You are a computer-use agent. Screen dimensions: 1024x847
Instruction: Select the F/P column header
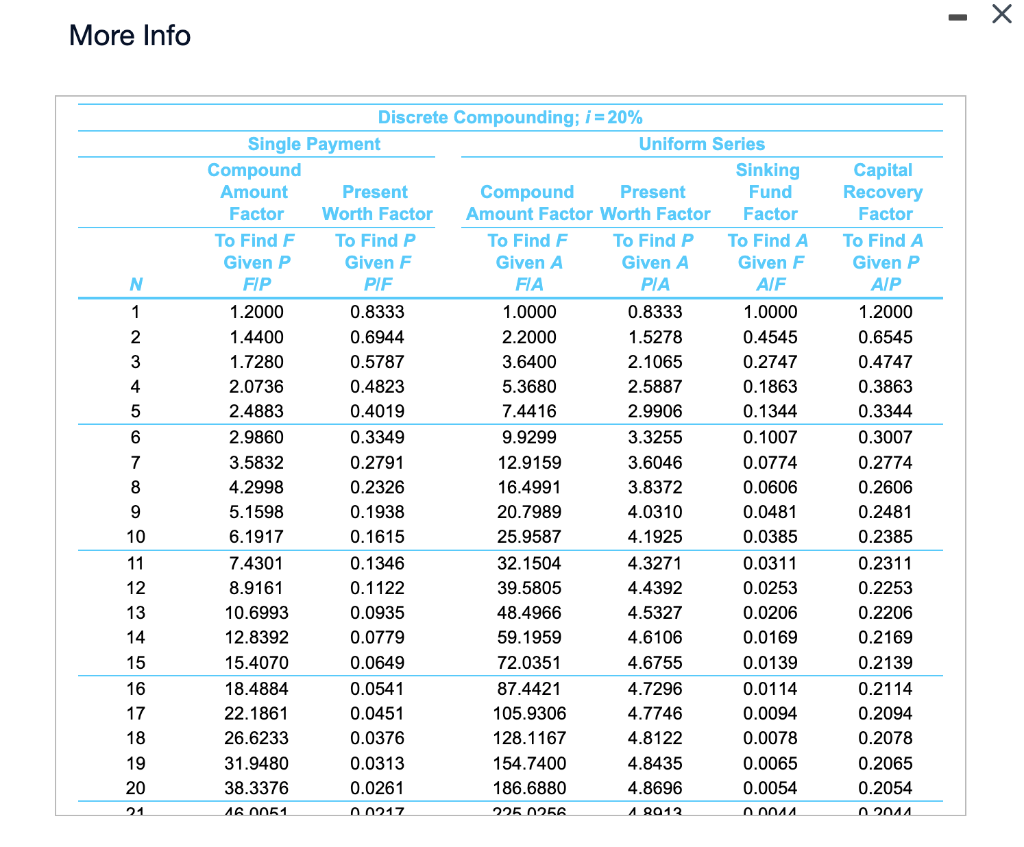257,285
